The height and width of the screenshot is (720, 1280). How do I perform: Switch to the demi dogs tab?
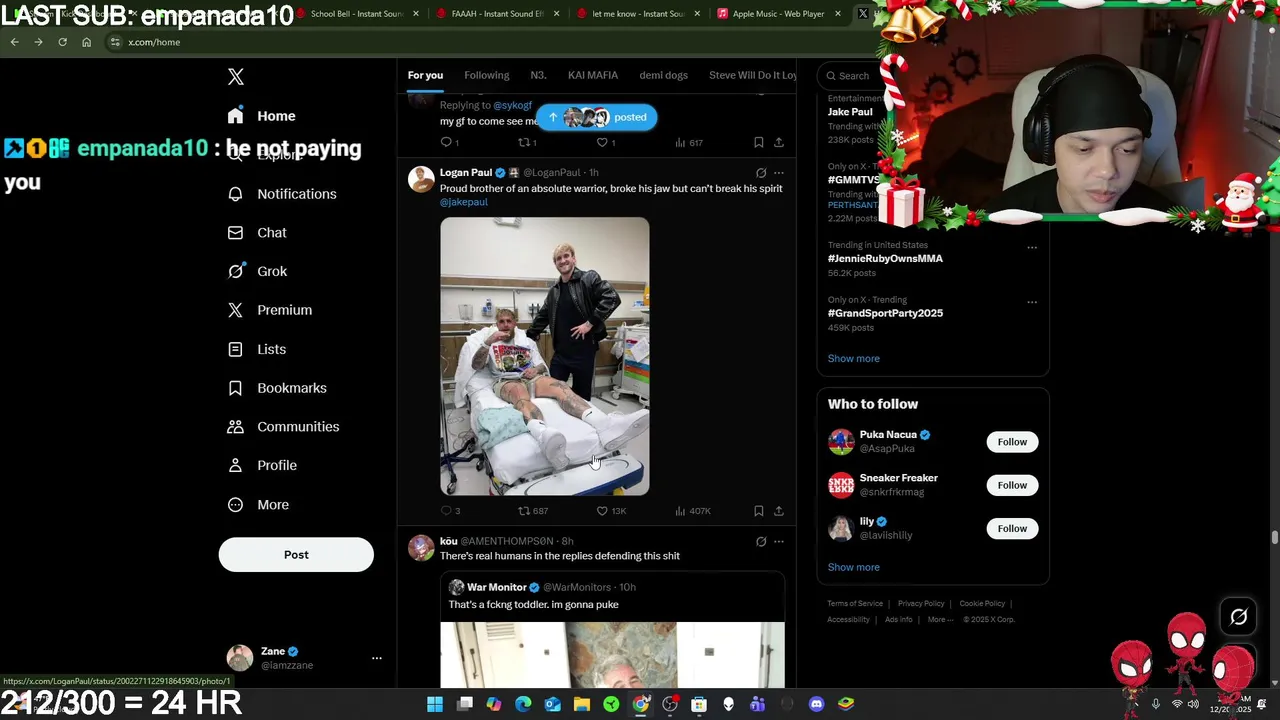(x=663, y=75)
